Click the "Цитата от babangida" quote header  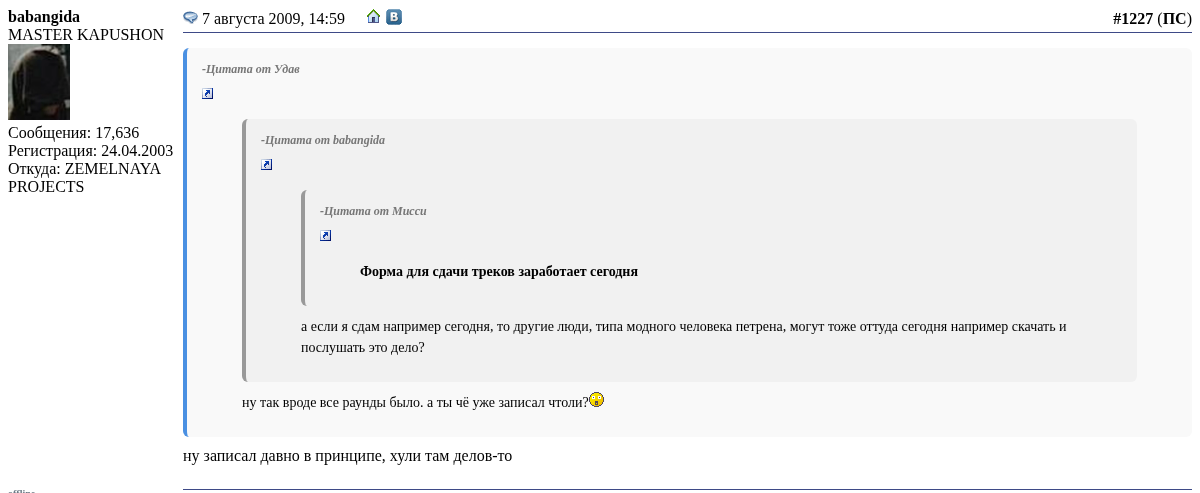point(323,140)
